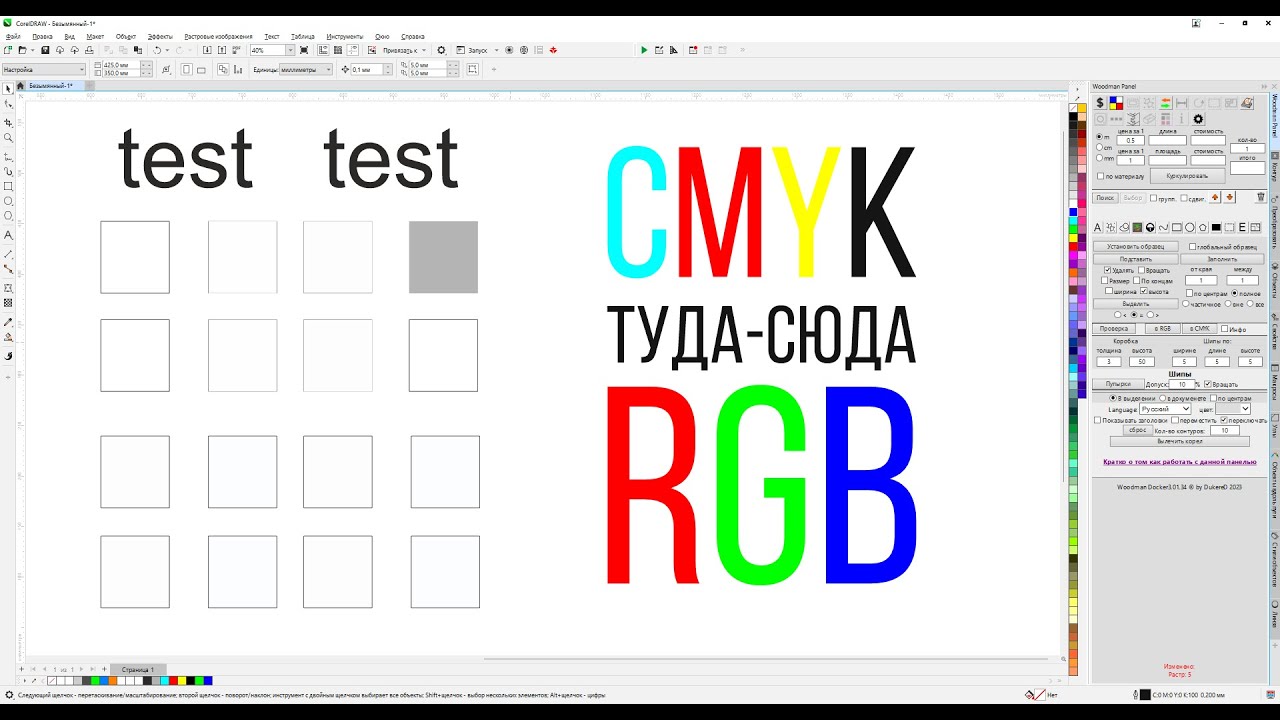Open the 'Настройка' page size dropdown

pos(43,70)
